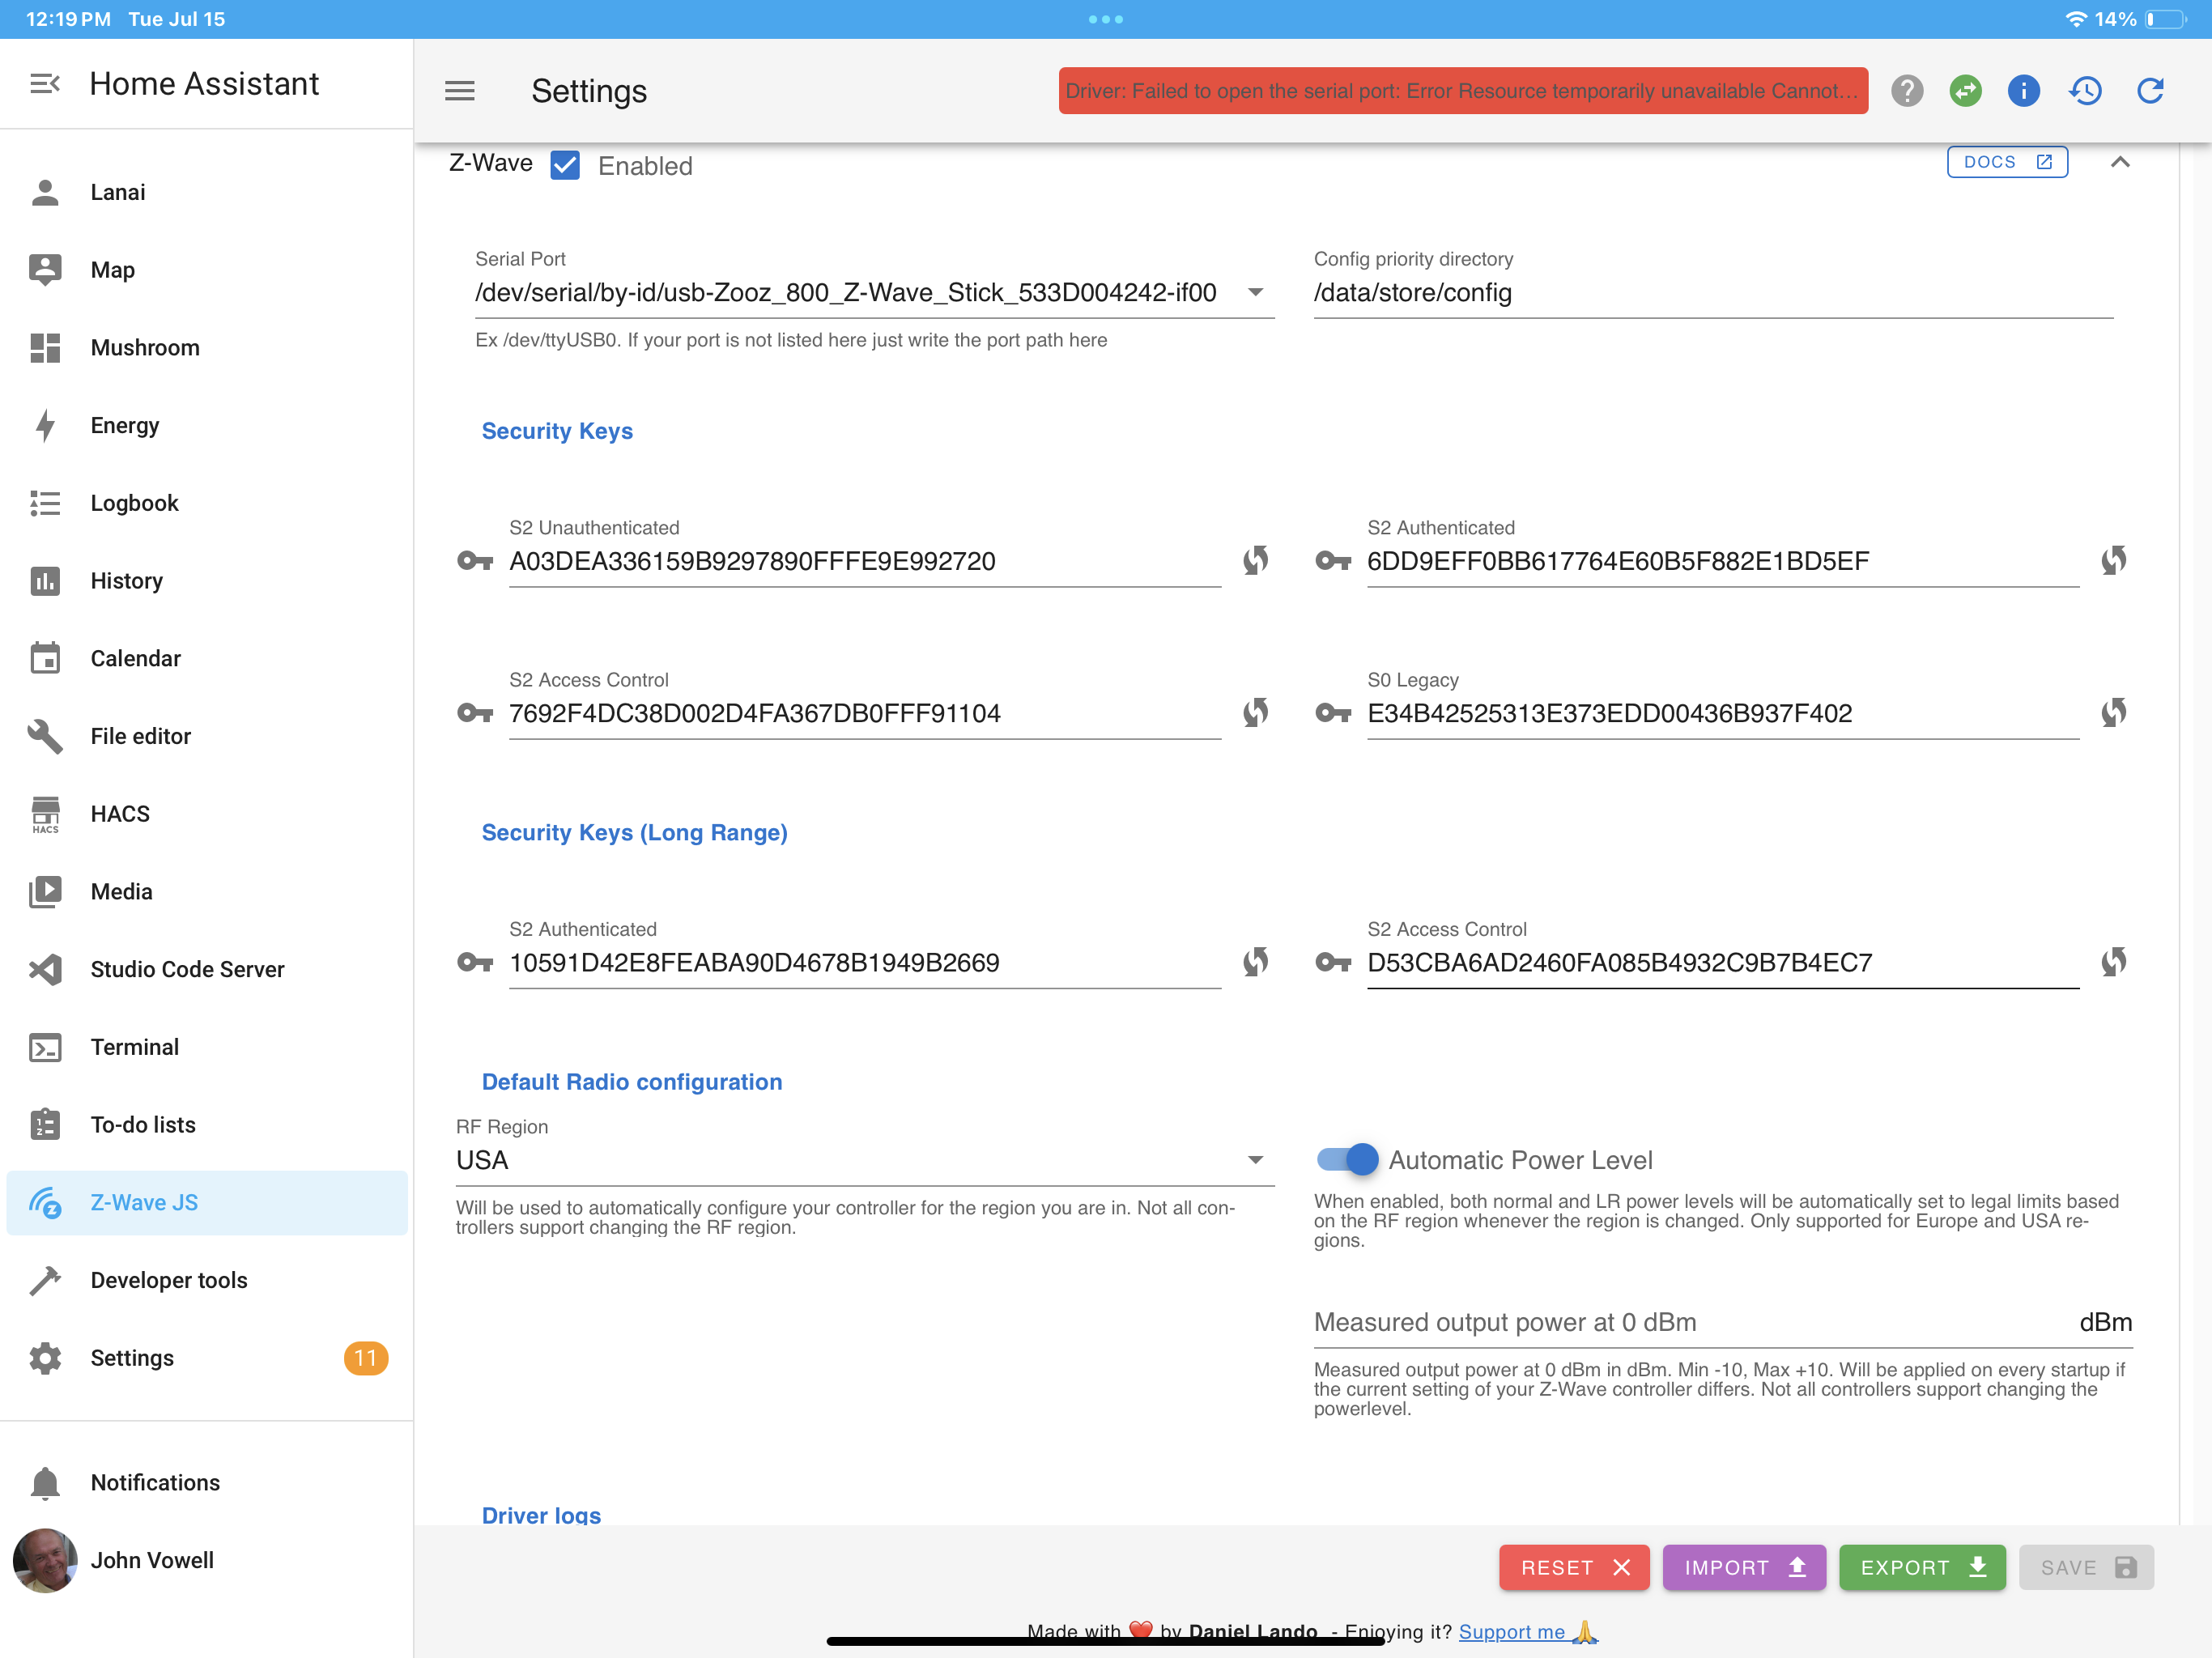Regenerate the S2 Unauthenticated security key

tap(1255, 560)
